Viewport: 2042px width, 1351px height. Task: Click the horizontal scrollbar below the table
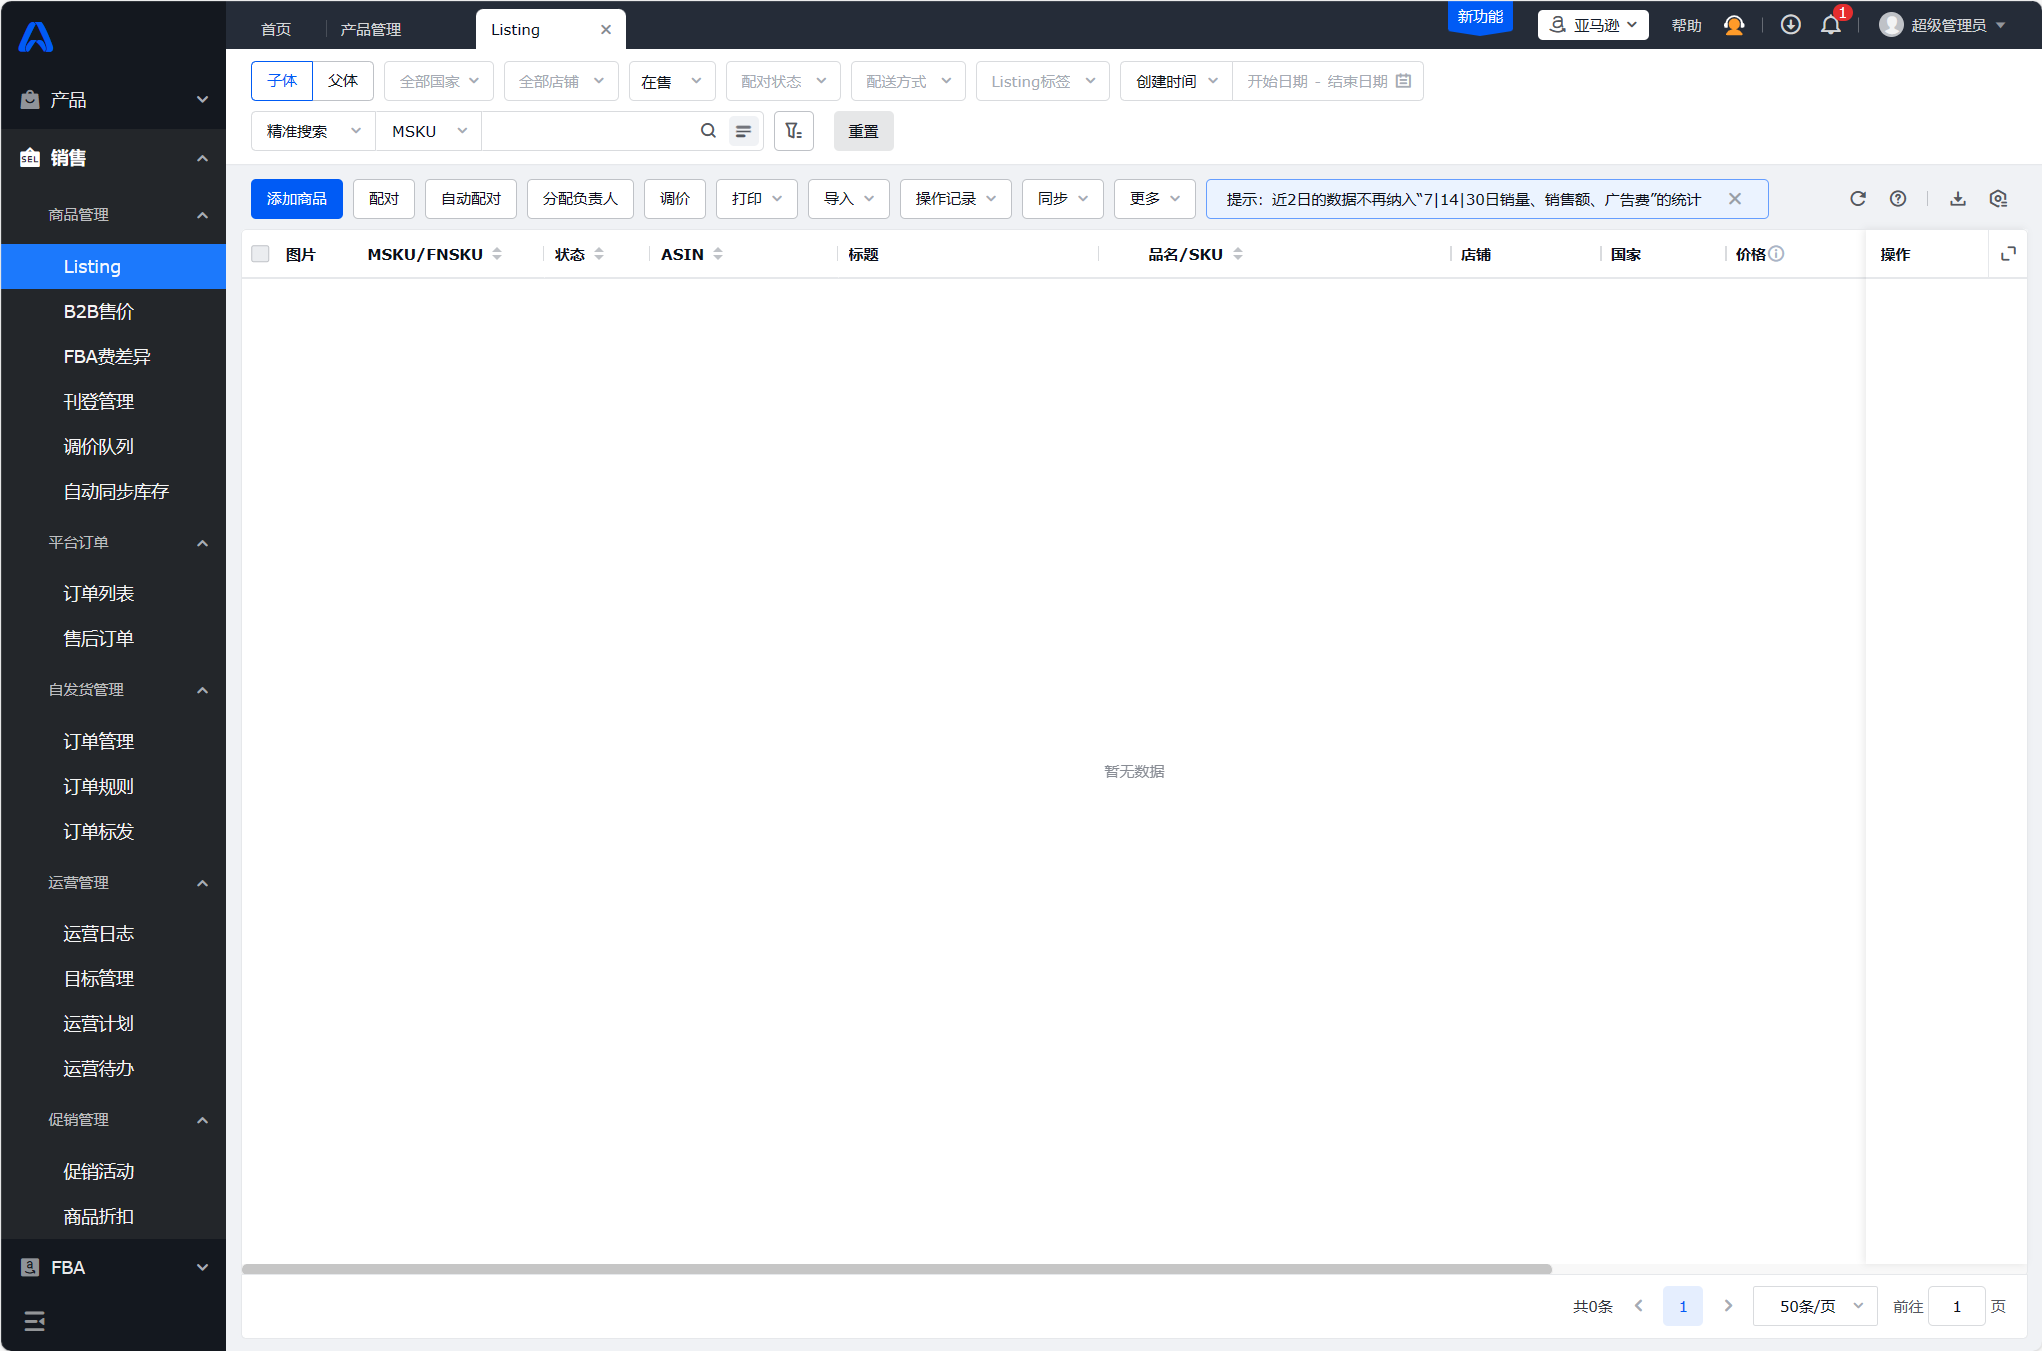896,1269
